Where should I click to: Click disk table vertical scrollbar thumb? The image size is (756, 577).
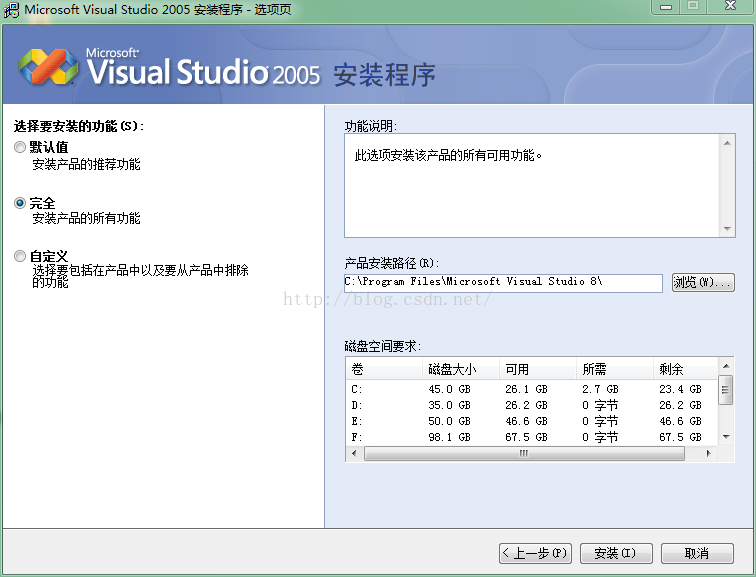point(726,390)
